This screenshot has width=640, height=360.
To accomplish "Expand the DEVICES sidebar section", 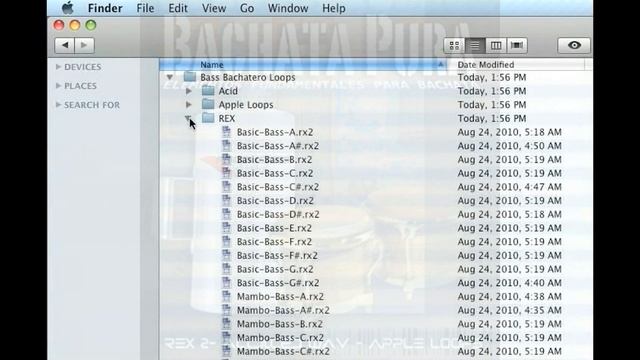I will coord(58,67).
